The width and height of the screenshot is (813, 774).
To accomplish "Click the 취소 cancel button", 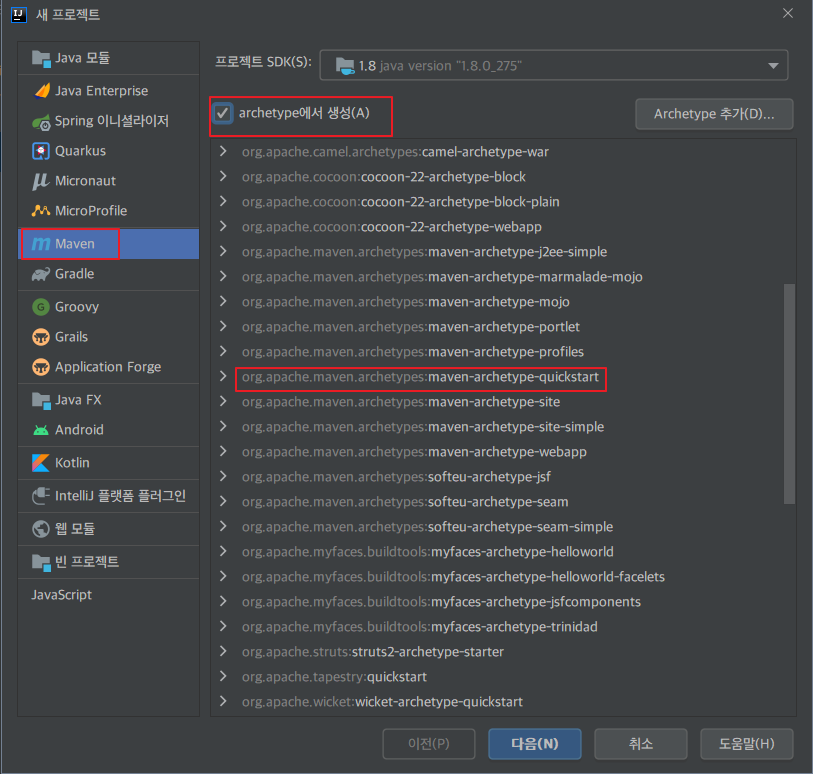I will coord(641,744).
